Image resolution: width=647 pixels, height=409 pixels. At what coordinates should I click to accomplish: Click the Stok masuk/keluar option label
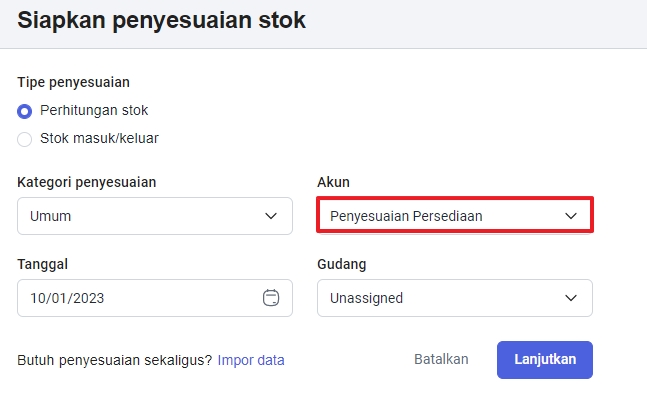point(99,139)
